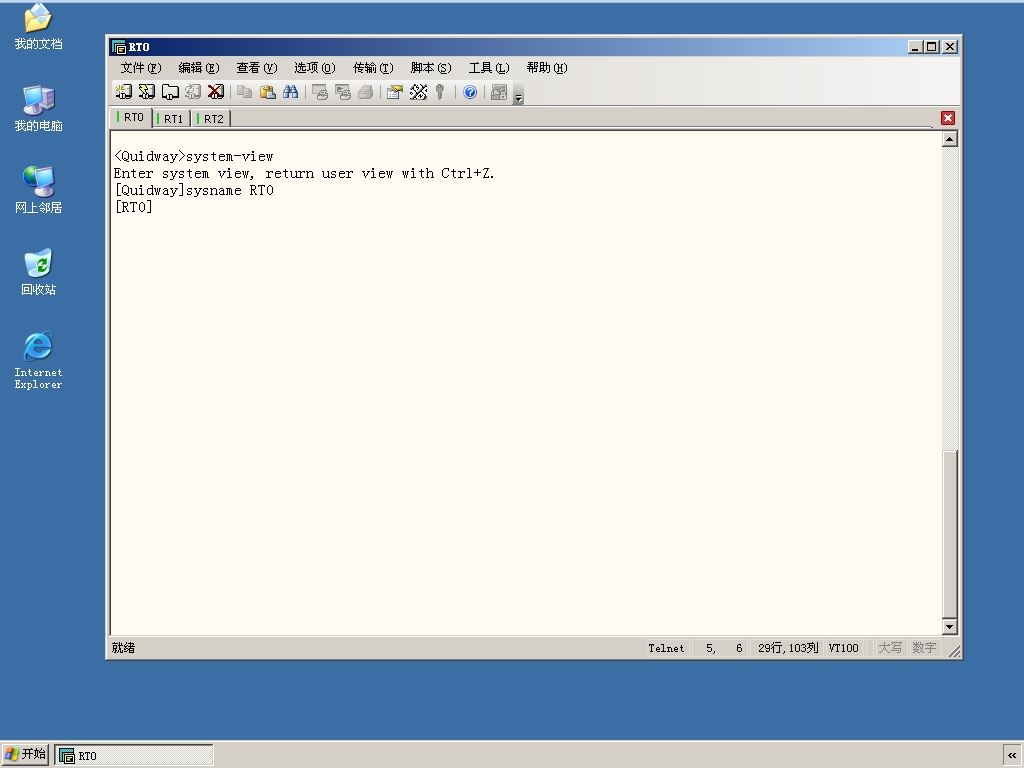Open the 文件(F) menu
This screenshot has height=768, width=1024.
(x=140, y=68)
